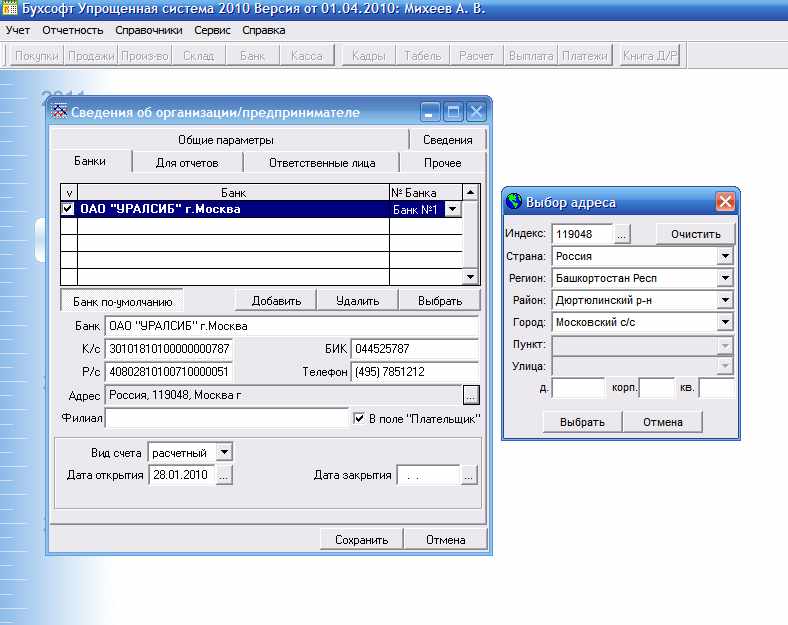788x625 pixels.
Task: Toggle the В поле "Плательщик" checkbox
Action: (360, 418)
